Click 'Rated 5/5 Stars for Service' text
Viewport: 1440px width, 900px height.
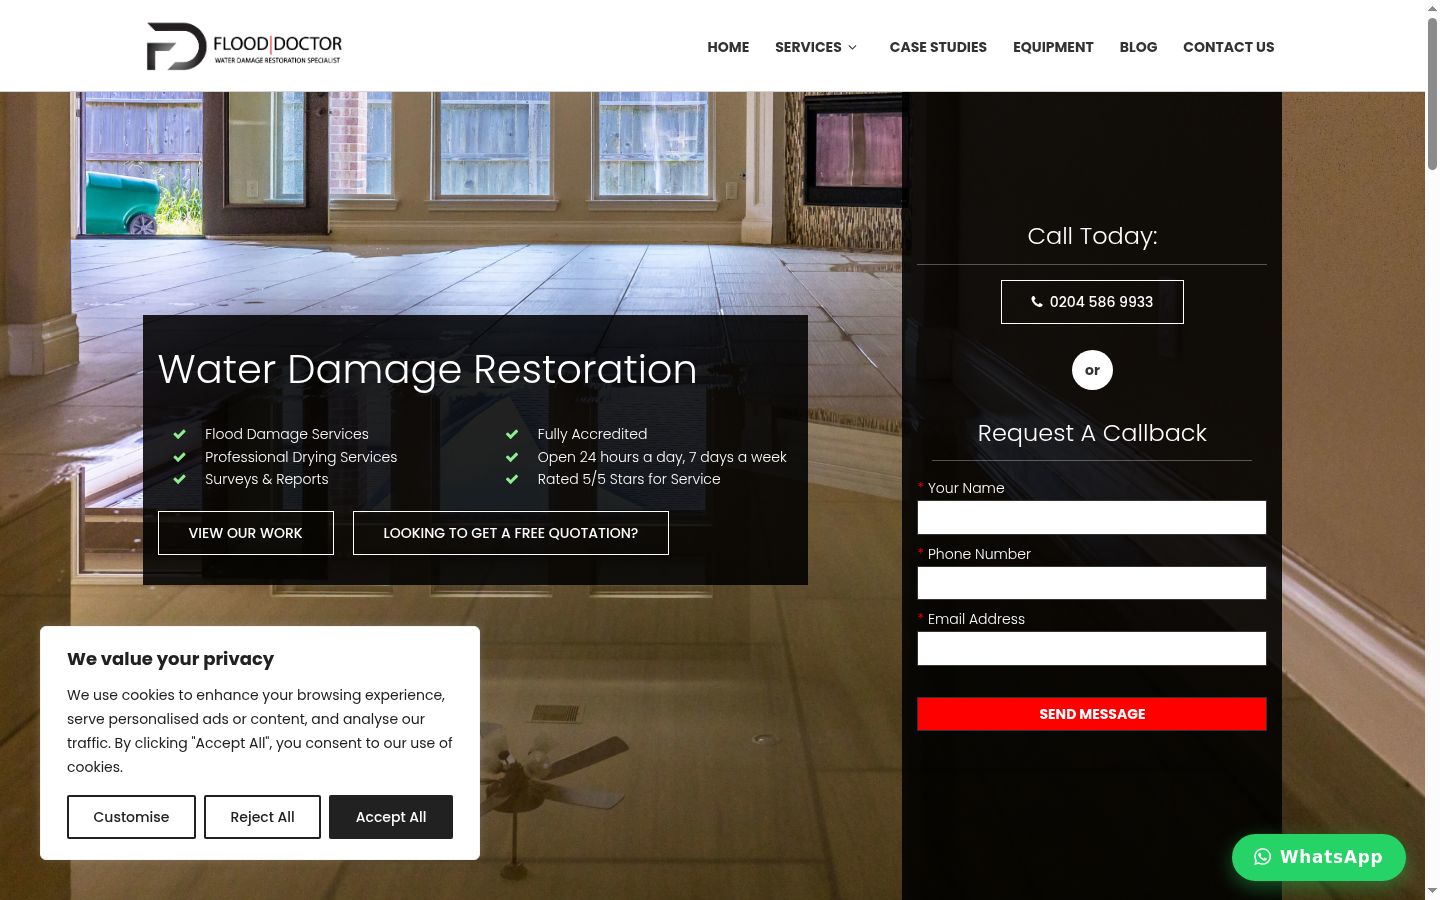pos(628,479)
